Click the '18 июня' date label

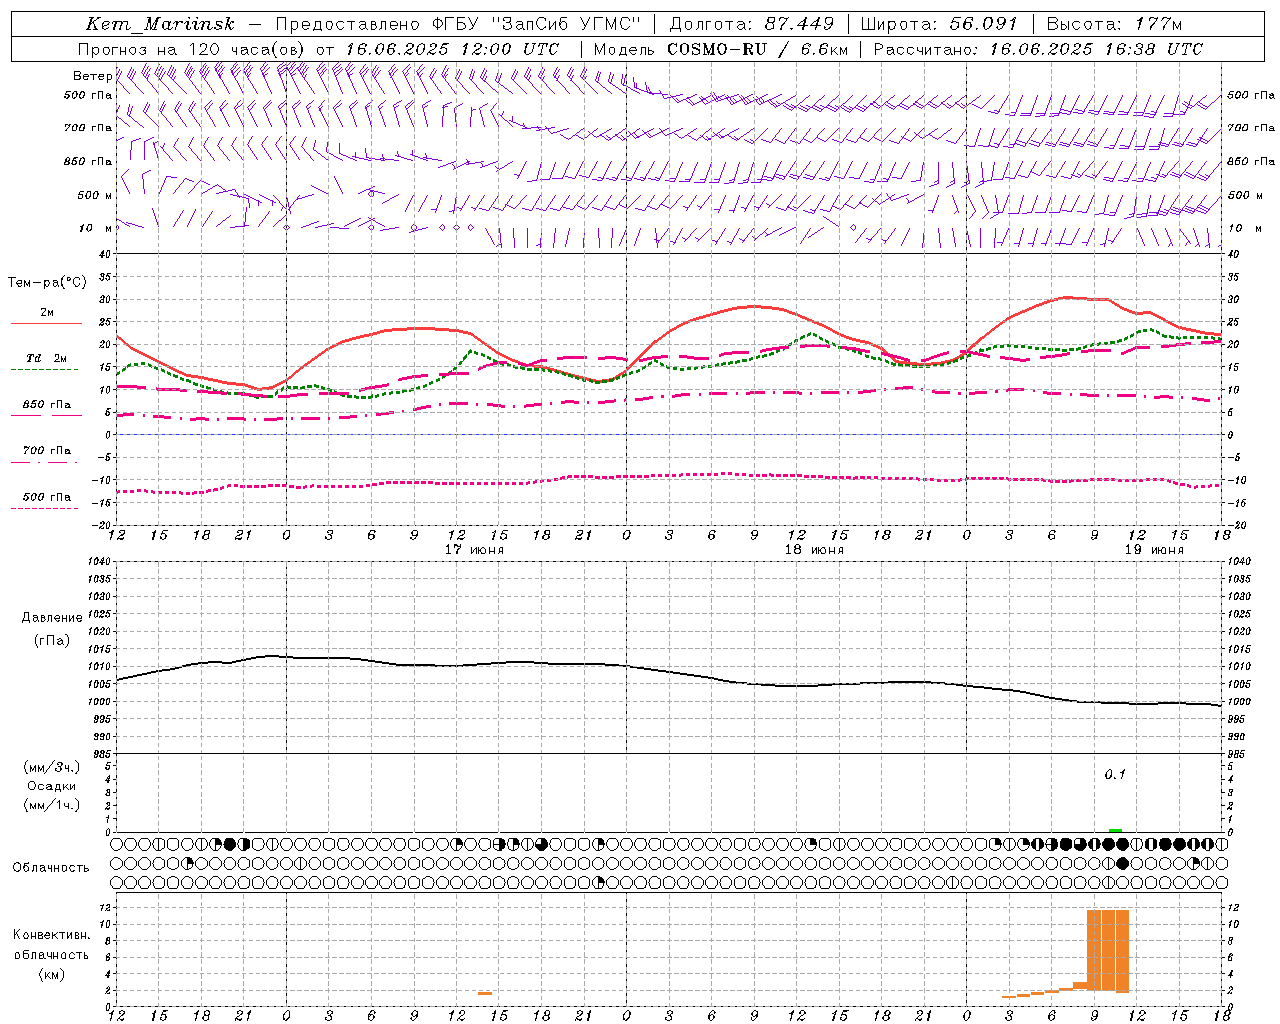tap(814, 550)
